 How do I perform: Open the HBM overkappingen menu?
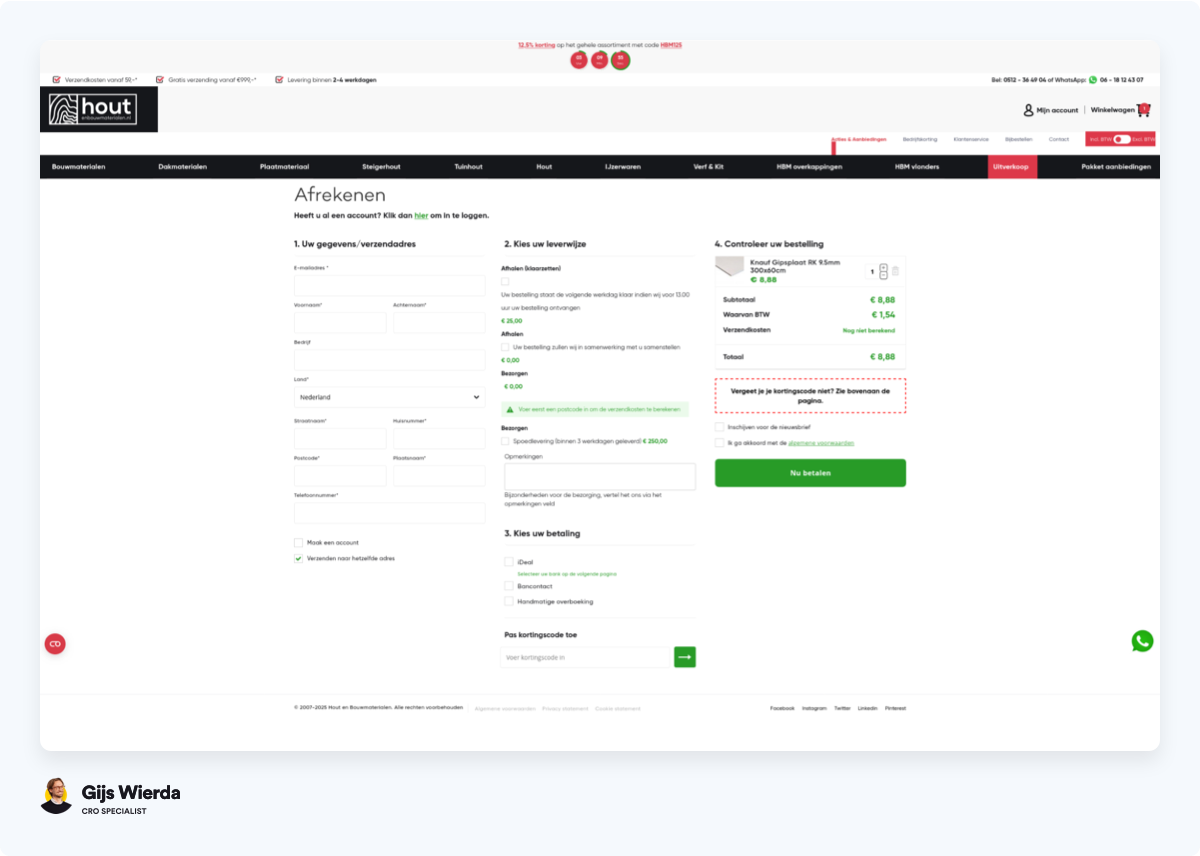coord(809,167)
